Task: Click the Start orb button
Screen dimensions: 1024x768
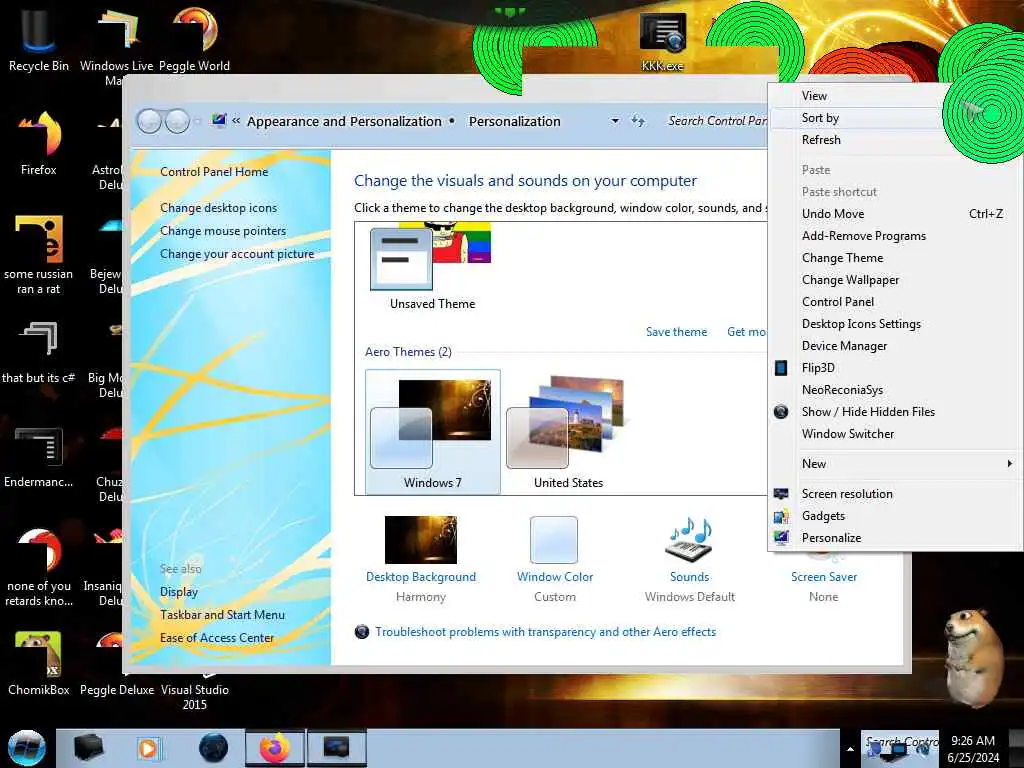Action: point(26,748)
